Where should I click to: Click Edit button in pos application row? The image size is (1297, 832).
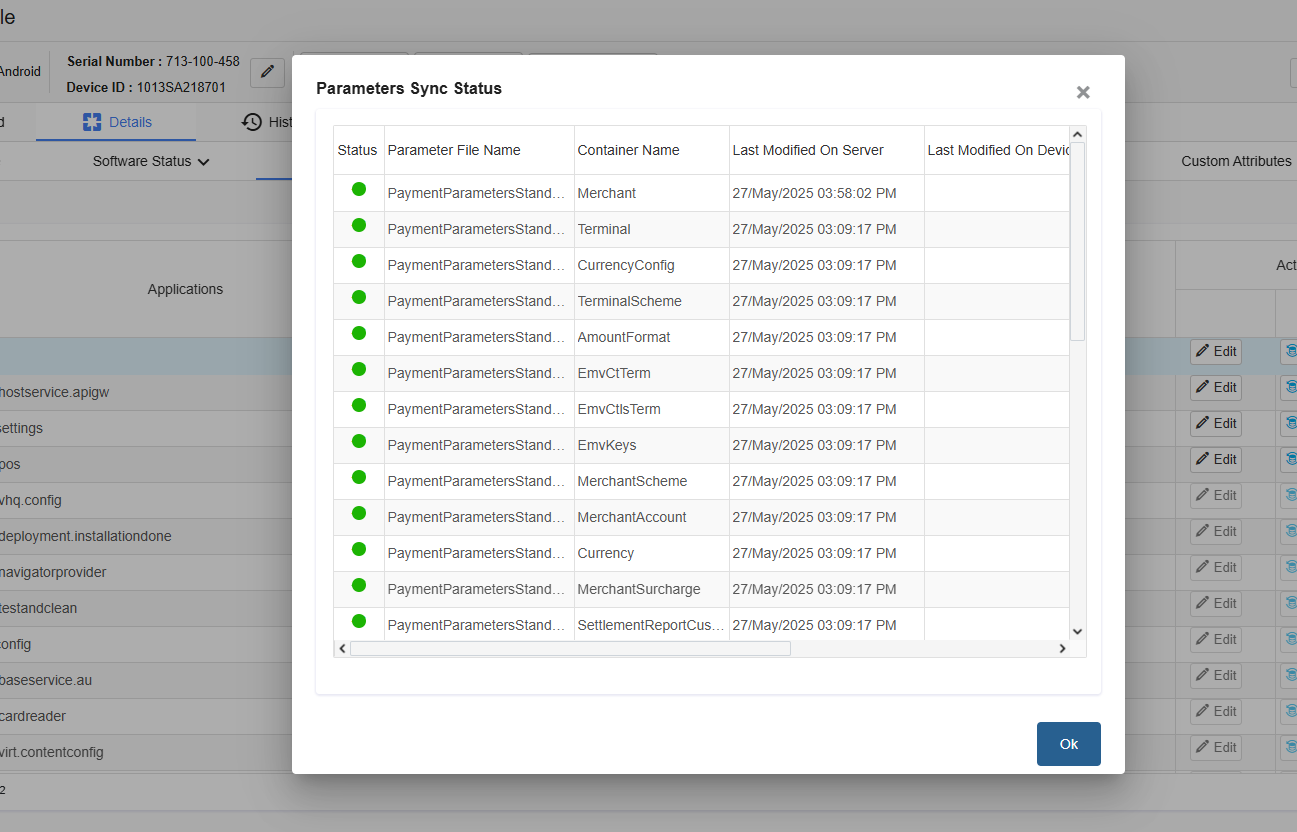pos(1216,459)
